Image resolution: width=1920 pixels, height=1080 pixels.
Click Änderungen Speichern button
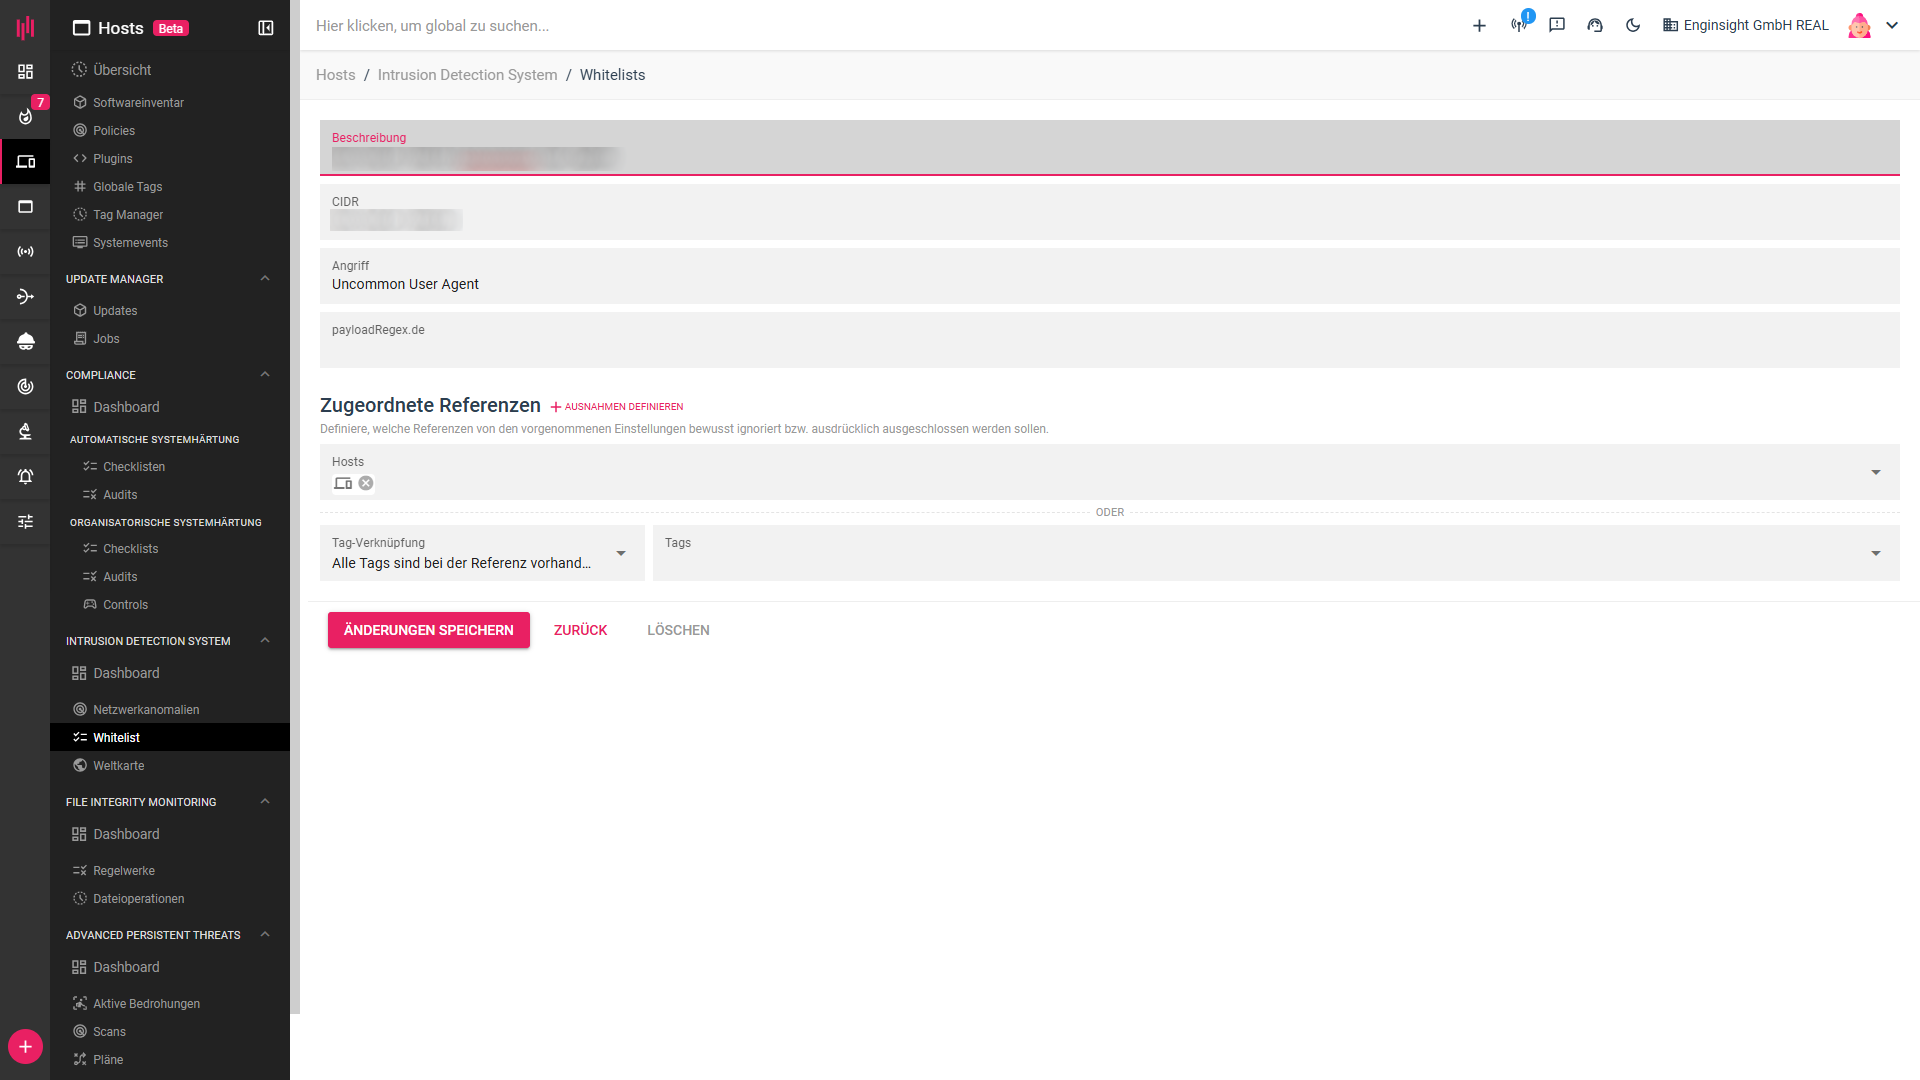(x=428, y=630)
